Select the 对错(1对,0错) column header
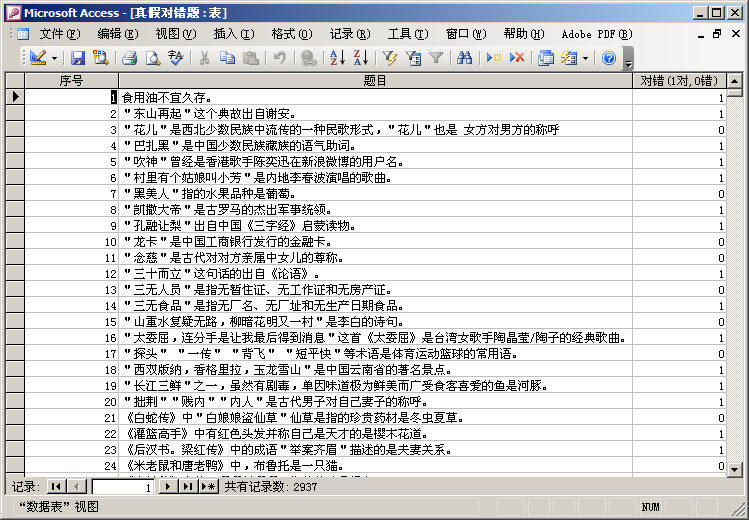The height and width of the screenshot is (520, 749). [679, 81]
